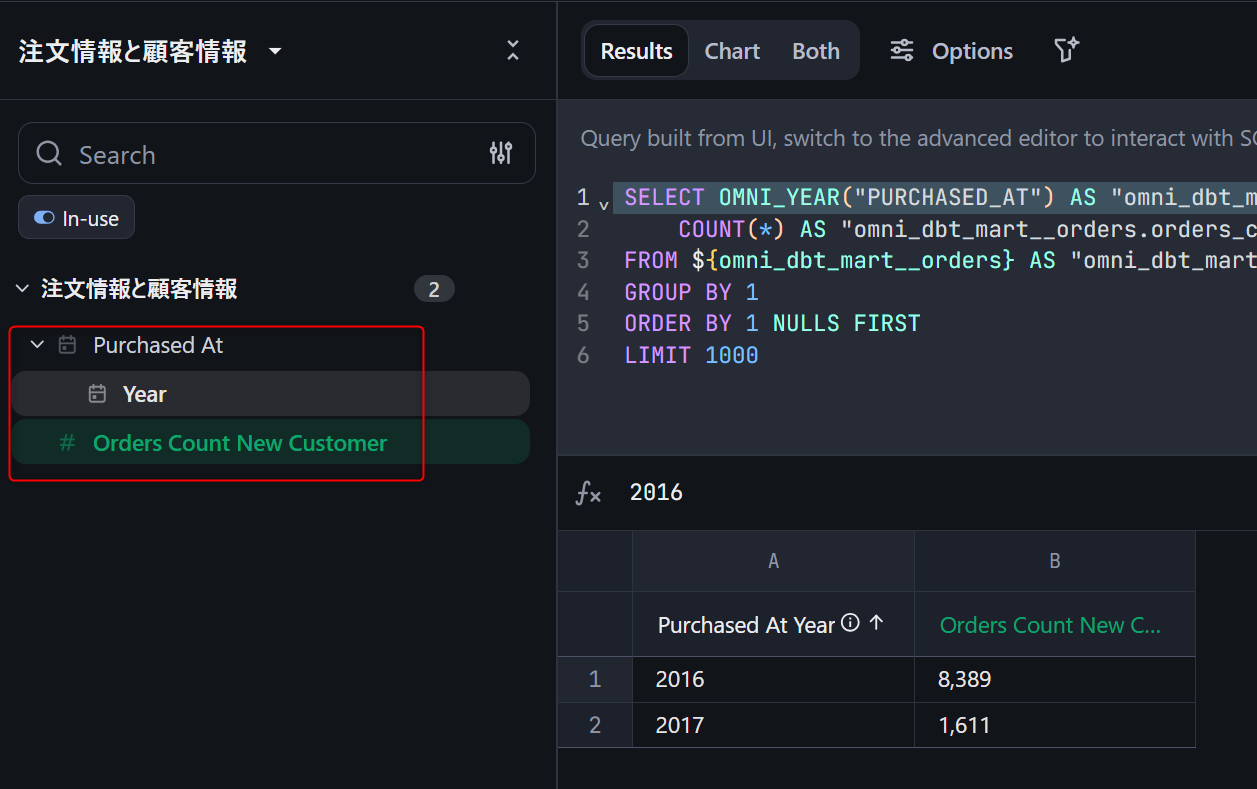Switch to the Chart tab
Image resolution: width=1257 pixels, height=789 pixels.
(x=732, y=51)
